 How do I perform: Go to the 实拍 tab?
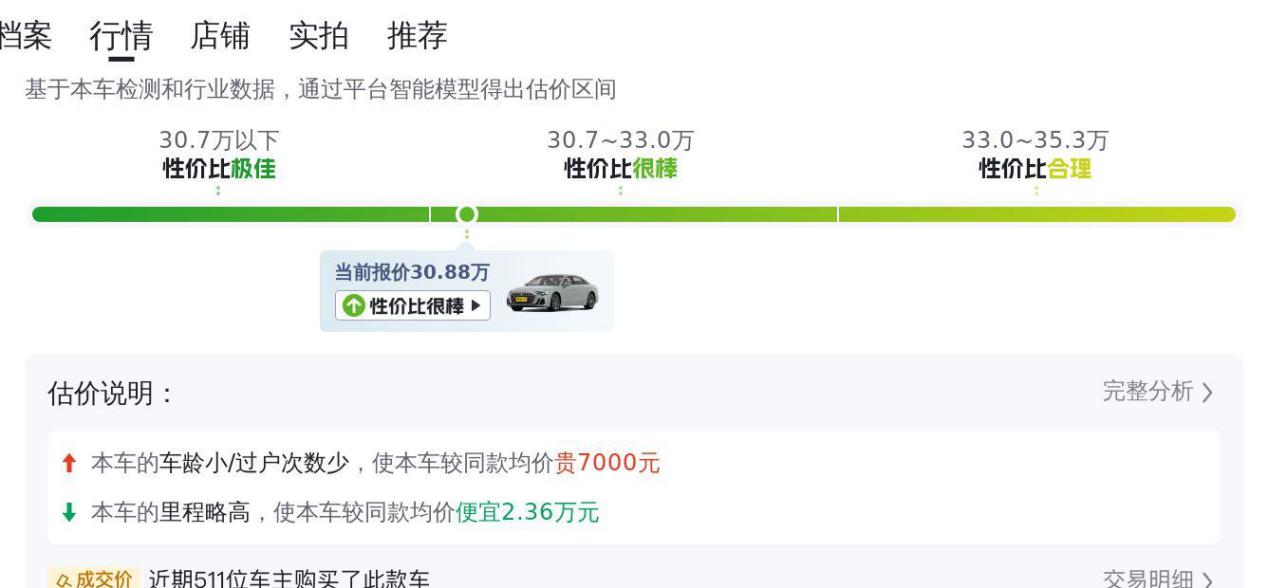(318, 36)
